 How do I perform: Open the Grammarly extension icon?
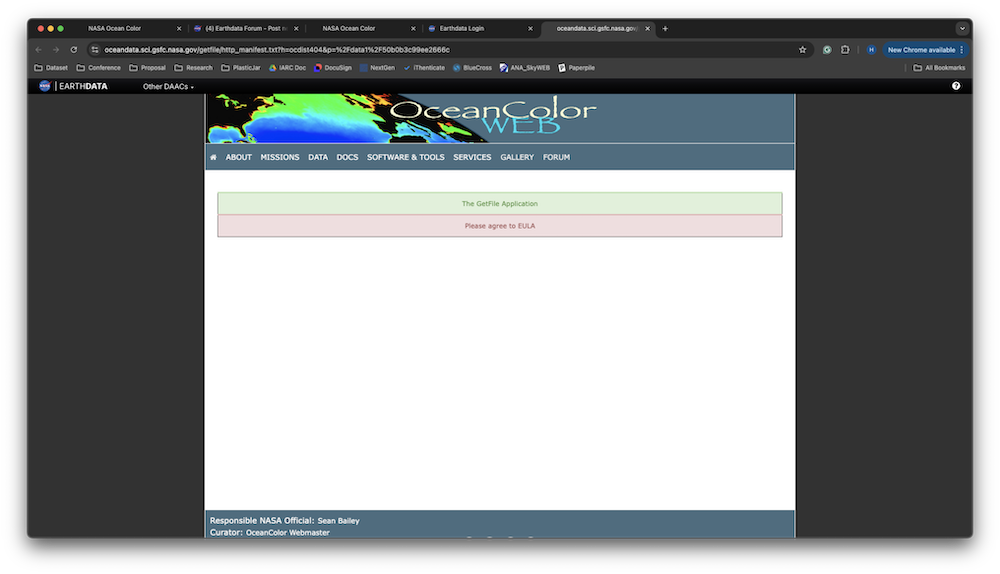pyautogui.click(x=827, y=50)
